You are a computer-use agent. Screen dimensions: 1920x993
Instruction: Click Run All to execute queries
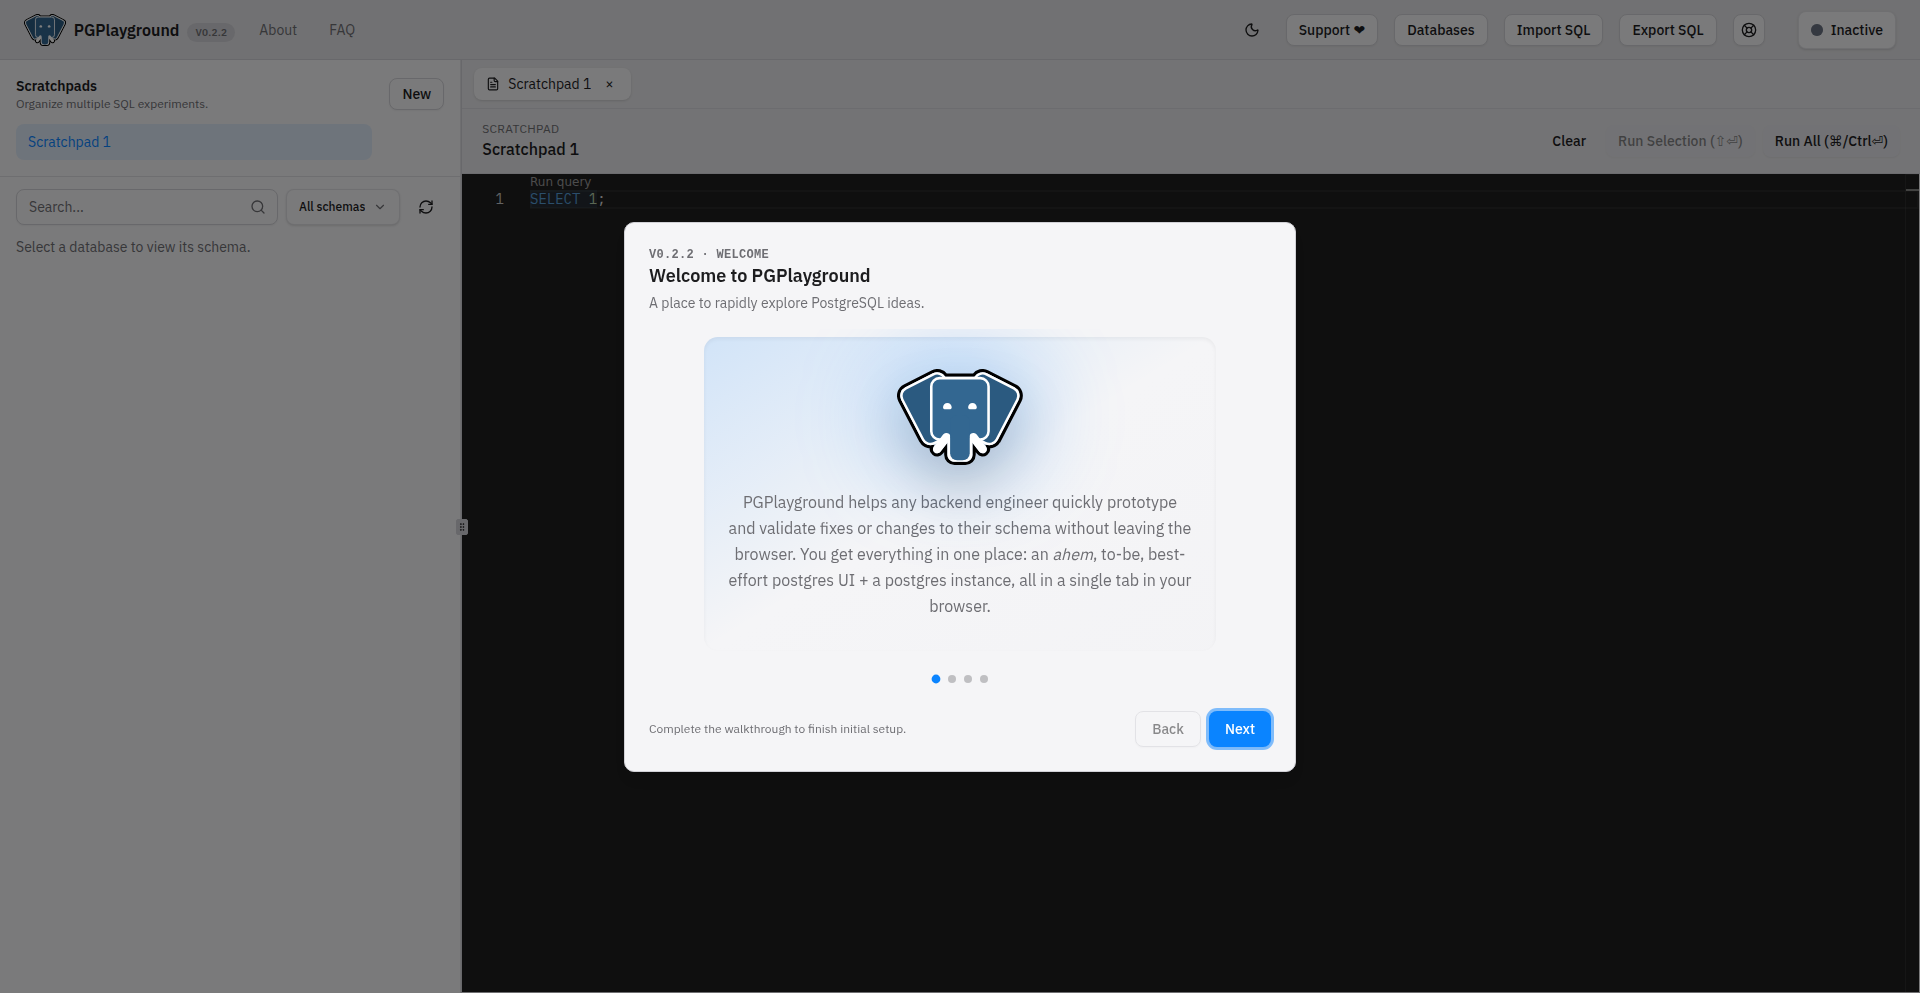click(x=1831, y=141)
